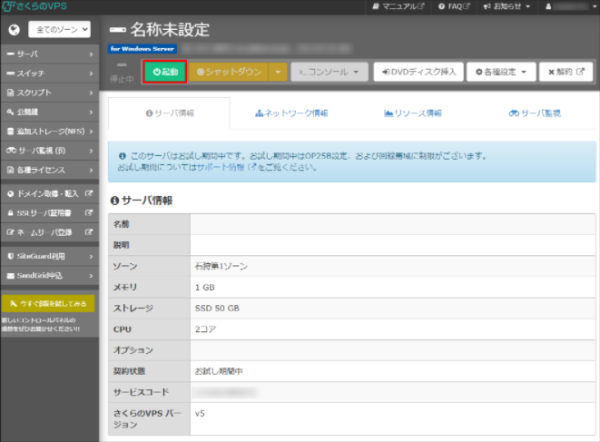
Task: Expand chevron on the スイッチ sidebar row
Action: [91, 73]
